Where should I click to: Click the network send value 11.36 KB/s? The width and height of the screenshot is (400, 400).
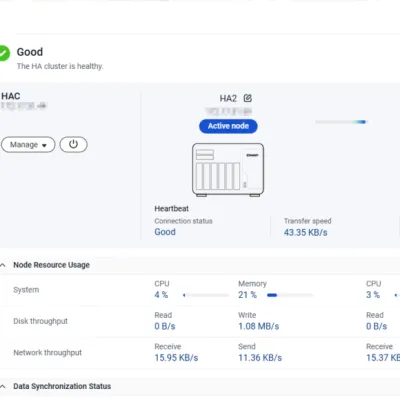(260, 358)
